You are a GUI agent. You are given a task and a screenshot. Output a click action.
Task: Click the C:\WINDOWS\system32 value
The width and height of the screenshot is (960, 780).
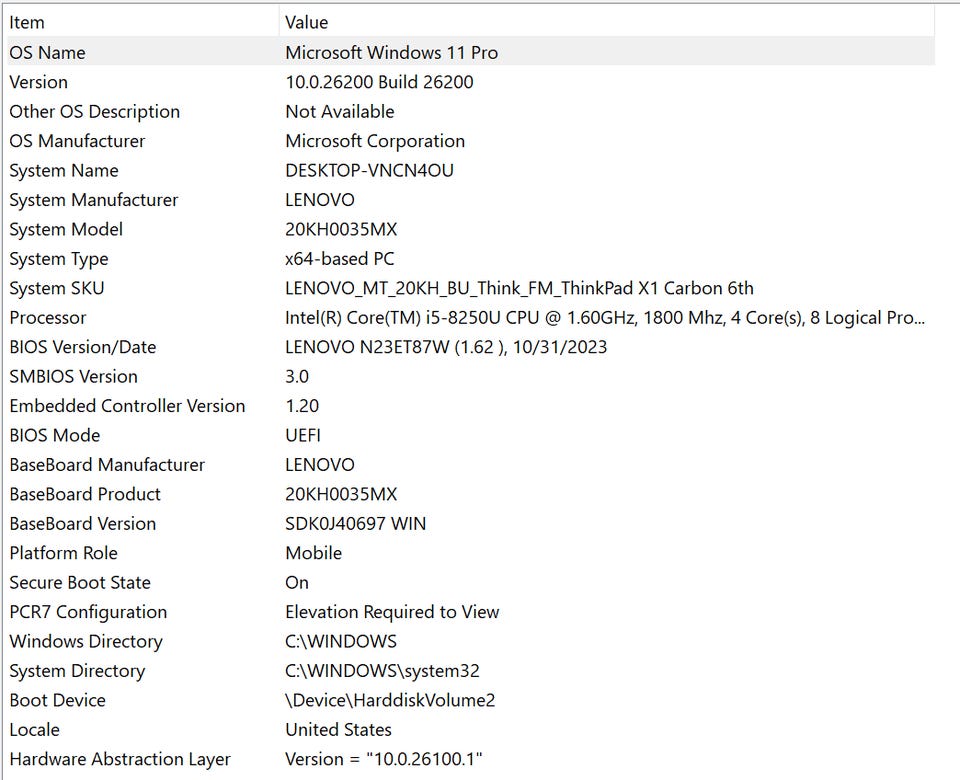click(x=383, y=670)
